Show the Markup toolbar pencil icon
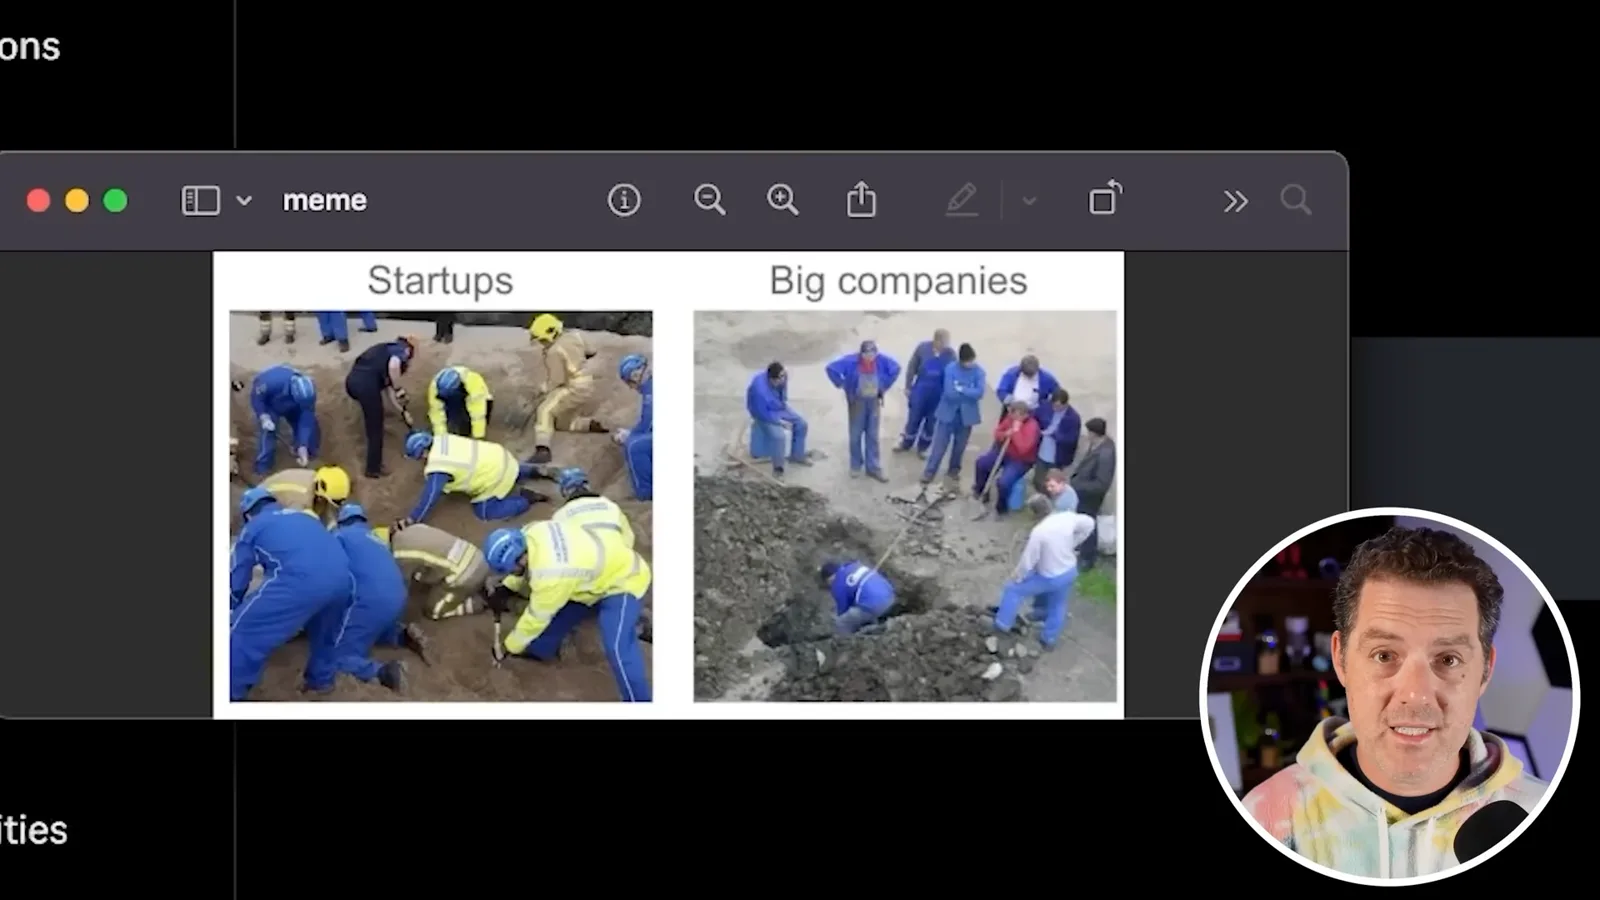The width and height of the screenshot is (1600, 900). click(x=962, y=199)
